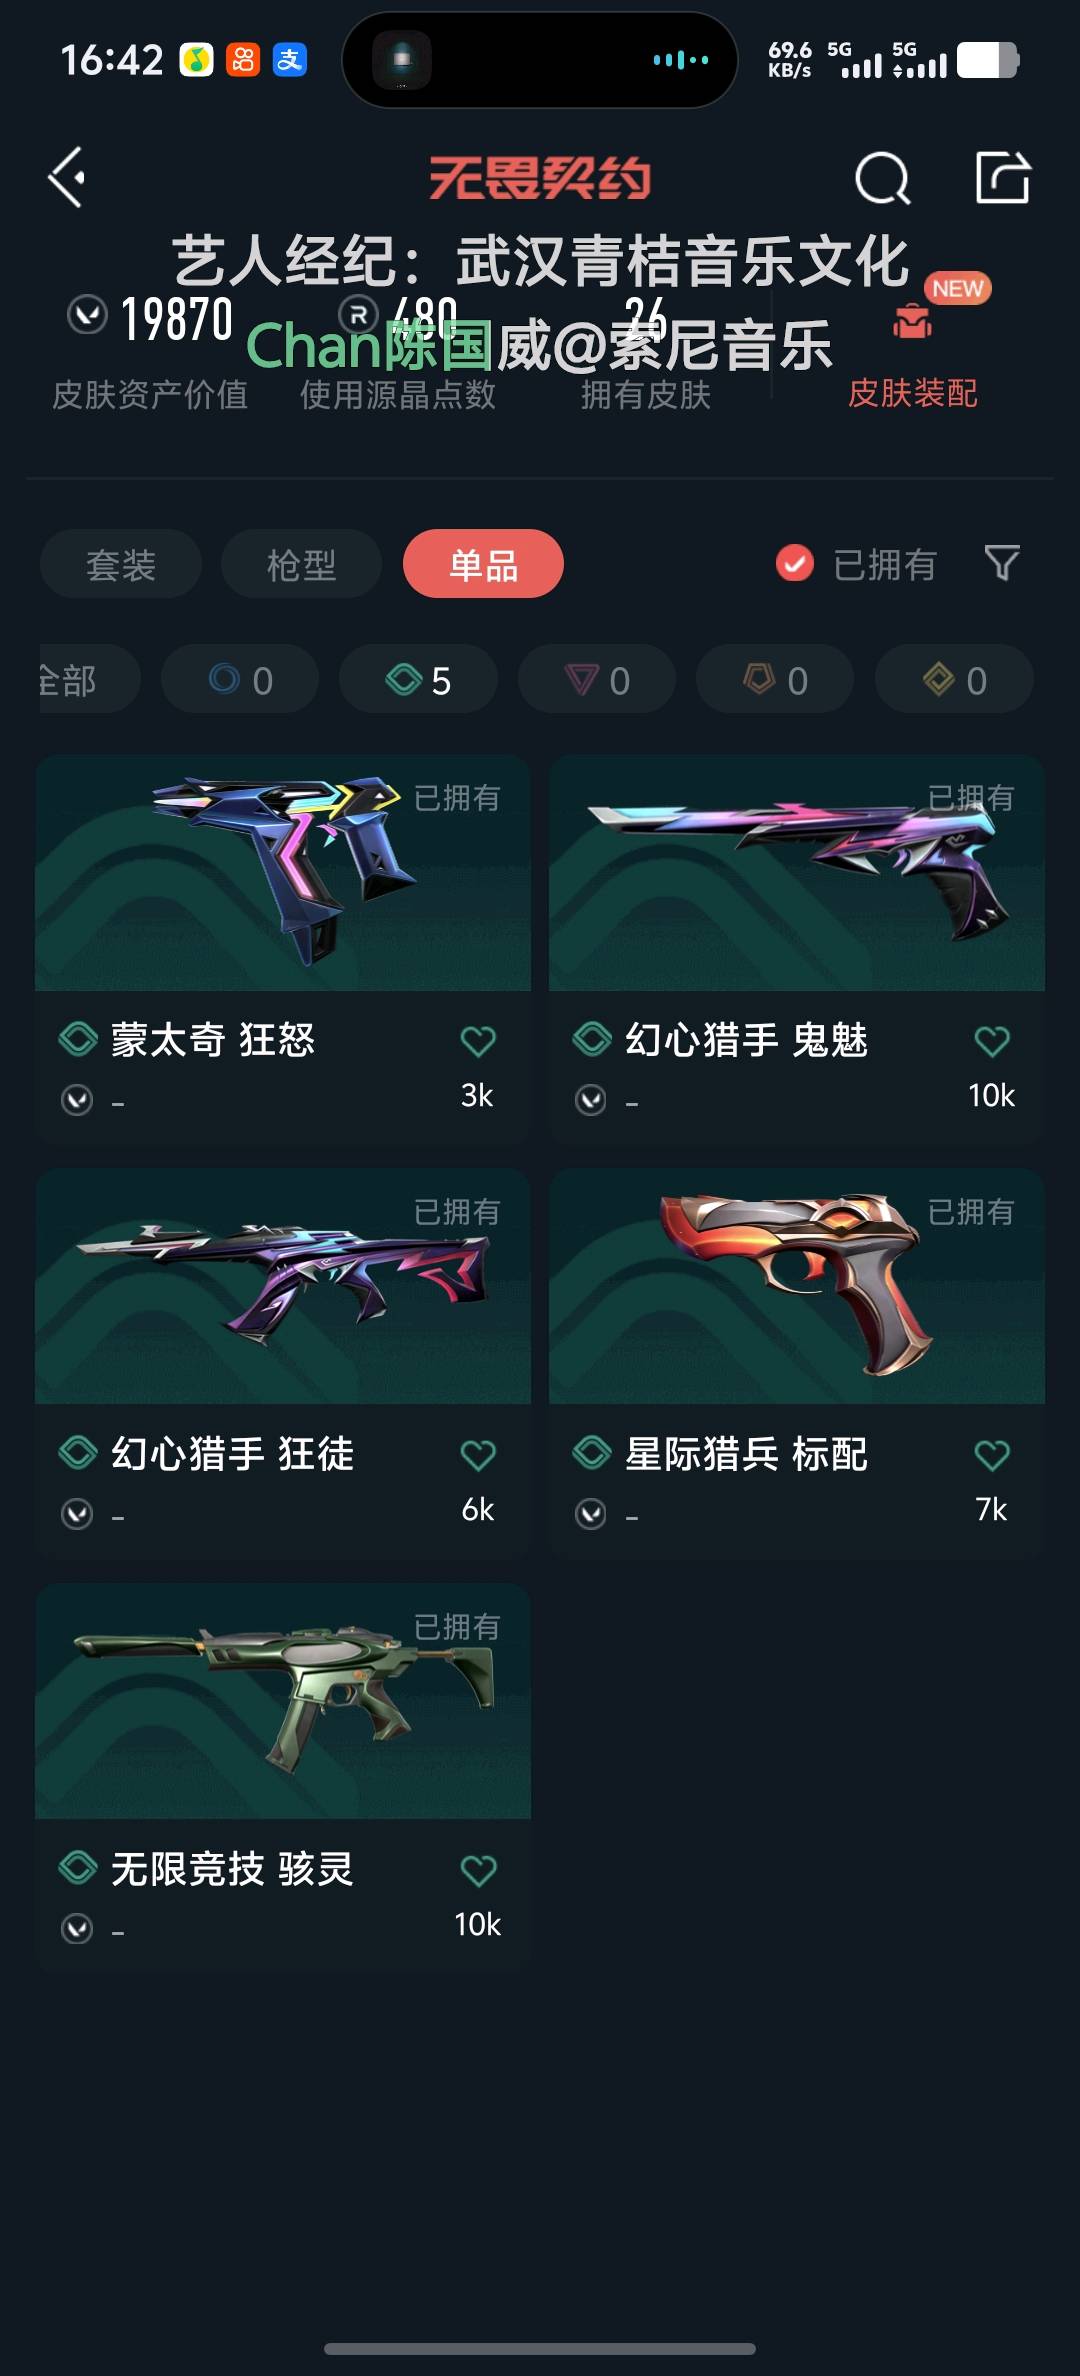1080x2376 pixels.
Task: Tap the share icon in header
Action: click(1002, 178)
